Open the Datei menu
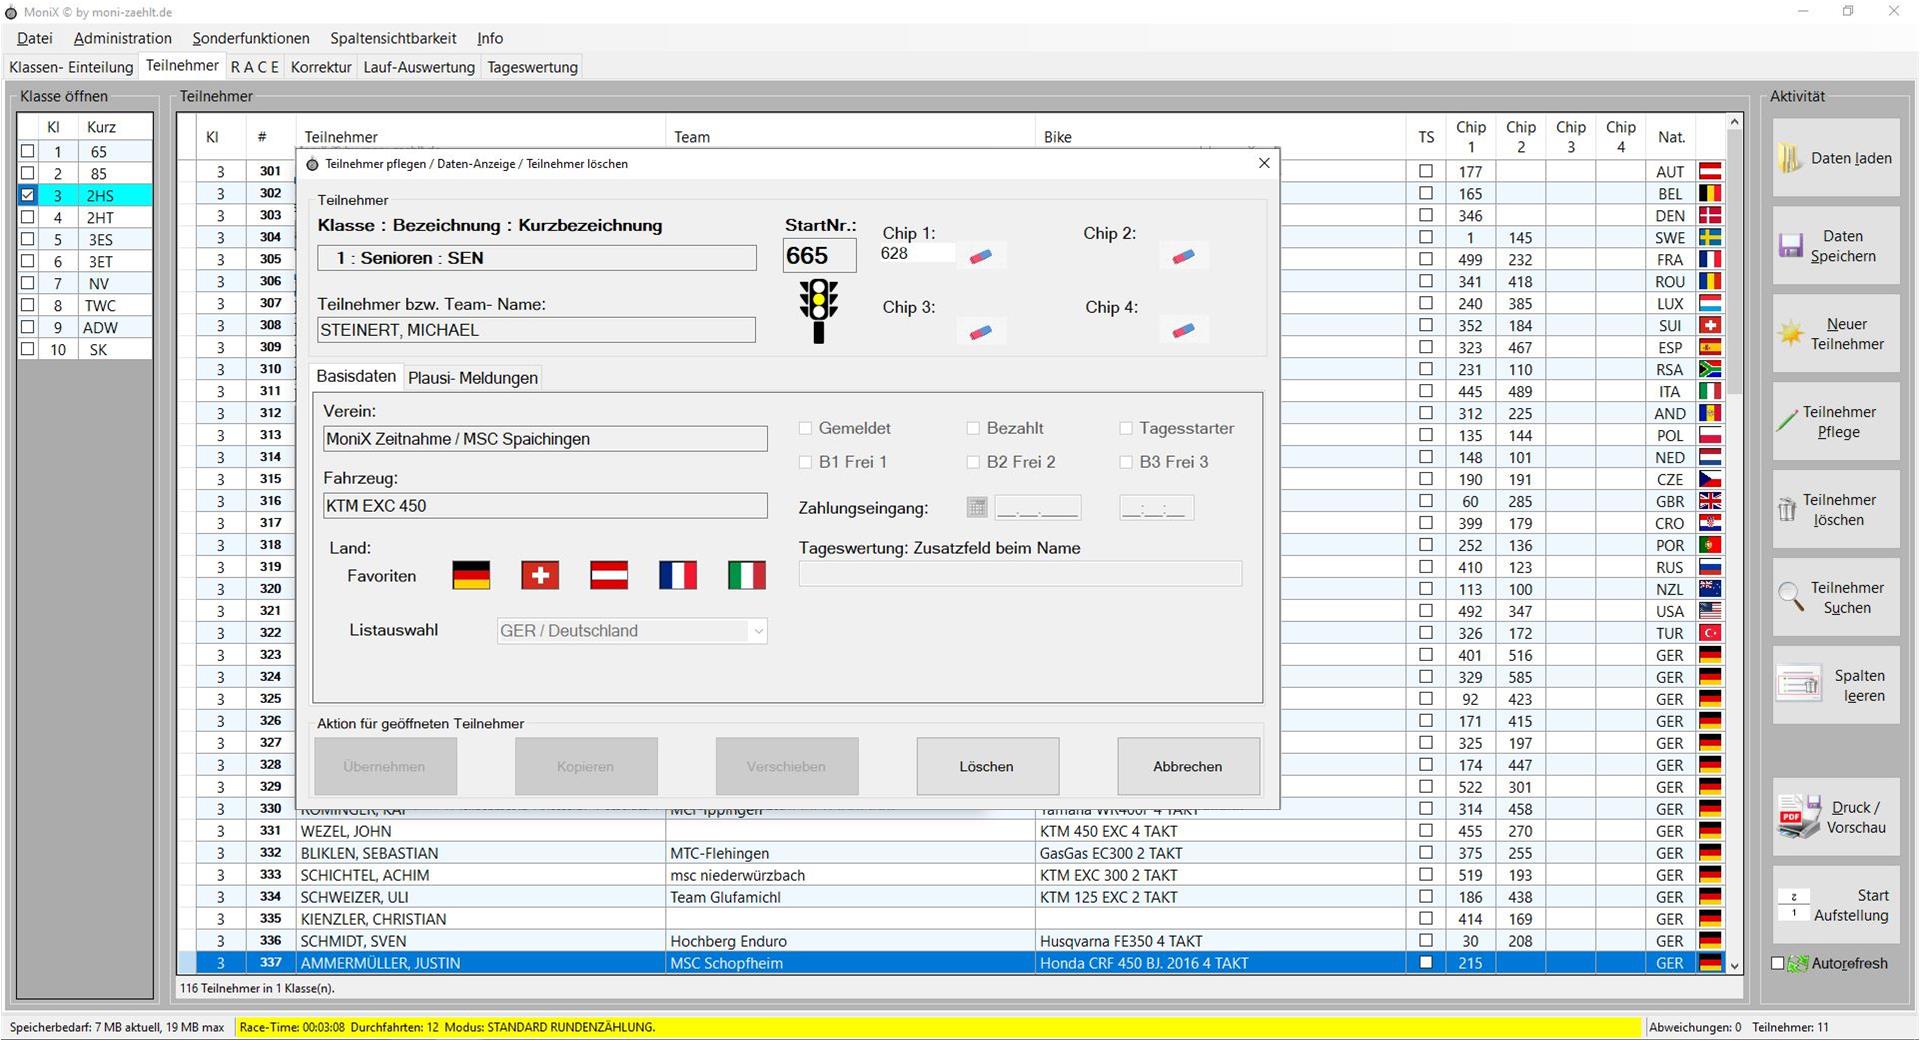 (x=35, y=38)
